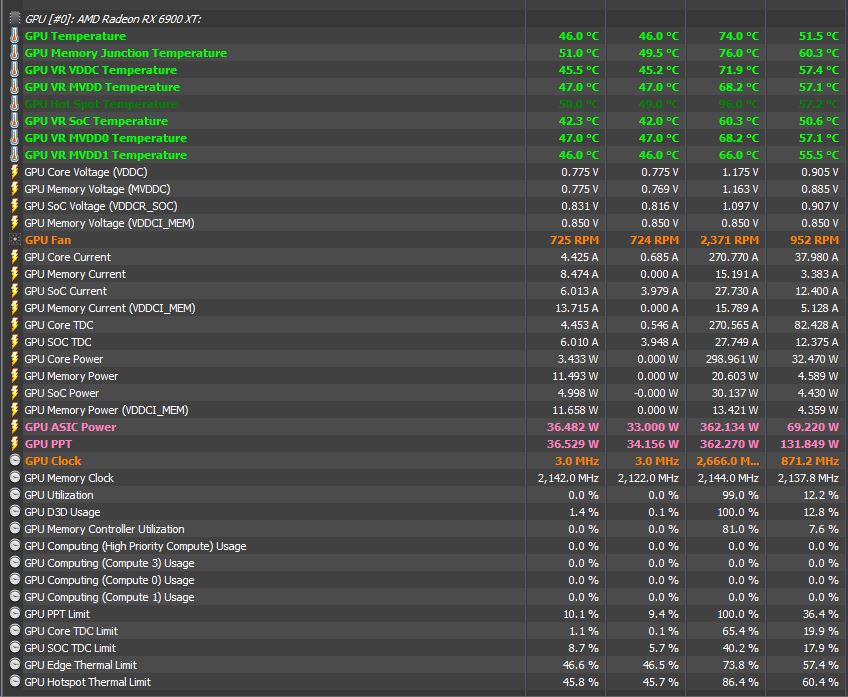Click thermometer icon for GPU Memory Junction Temperature

tap(15, 53)
